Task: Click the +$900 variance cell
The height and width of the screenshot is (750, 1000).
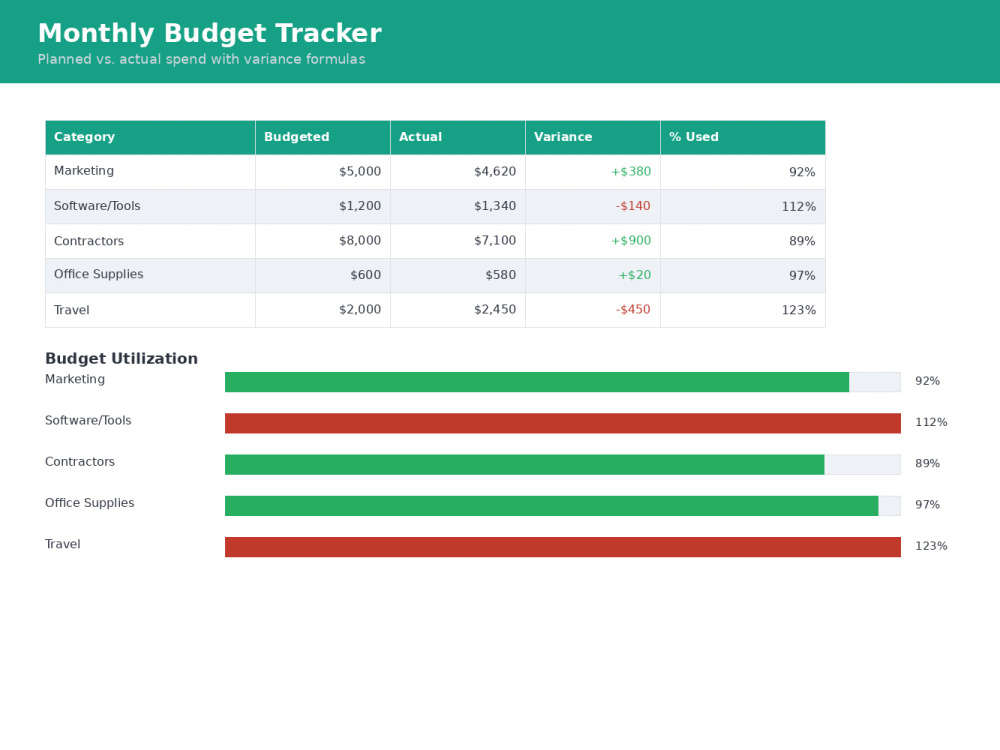Action: (x=593, y=241)
